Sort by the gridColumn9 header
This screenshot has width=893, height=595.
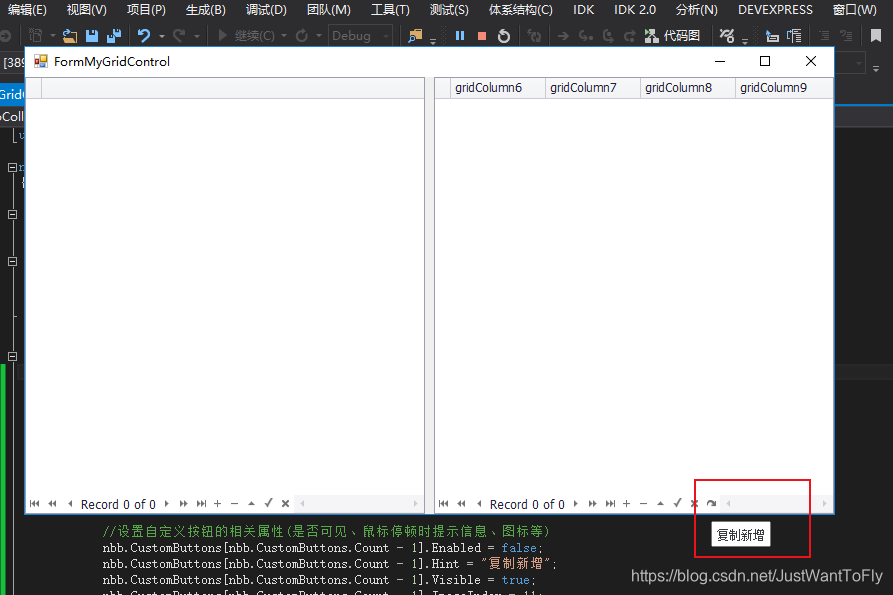point(784,88)
